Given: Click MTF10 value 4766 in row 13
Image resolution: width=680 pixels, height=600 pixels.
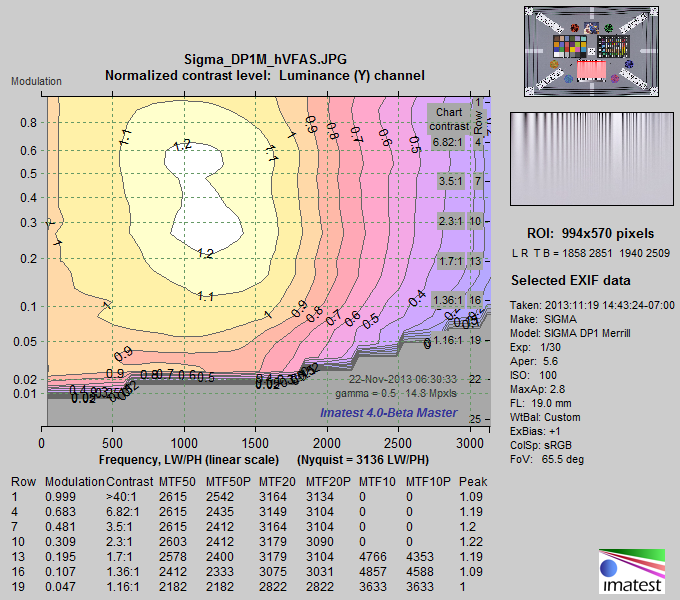Looking at the screenshot, I should tap(373, 557).
